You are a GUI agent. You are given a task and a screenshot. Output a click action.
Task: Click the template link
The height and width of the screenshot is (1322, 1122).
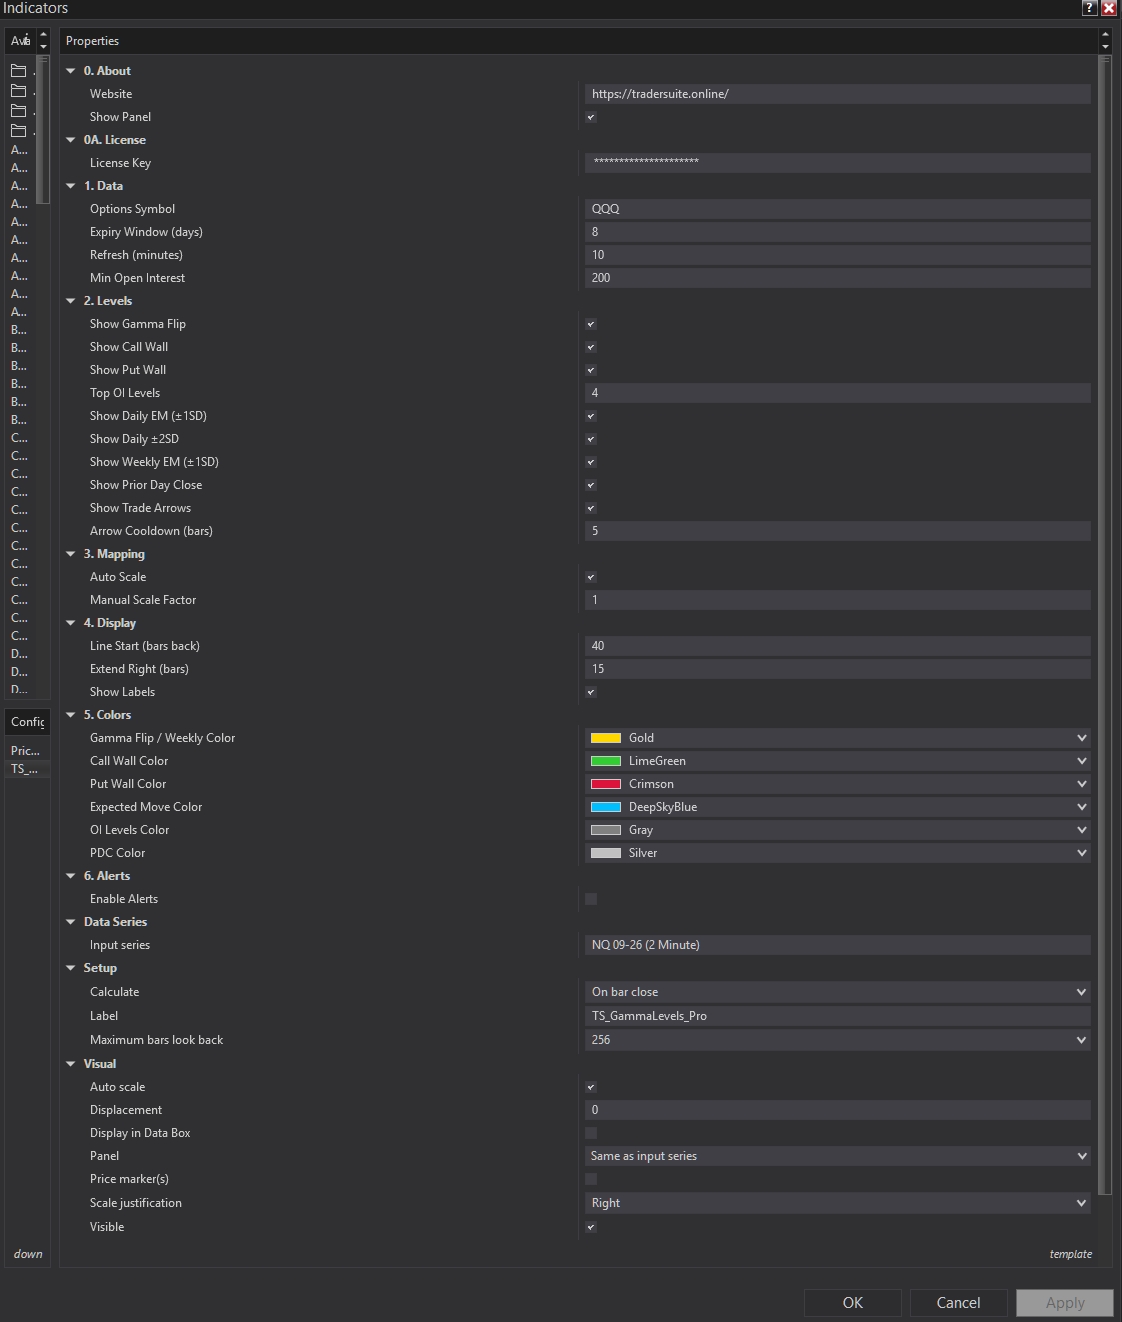(1071, 1254)
